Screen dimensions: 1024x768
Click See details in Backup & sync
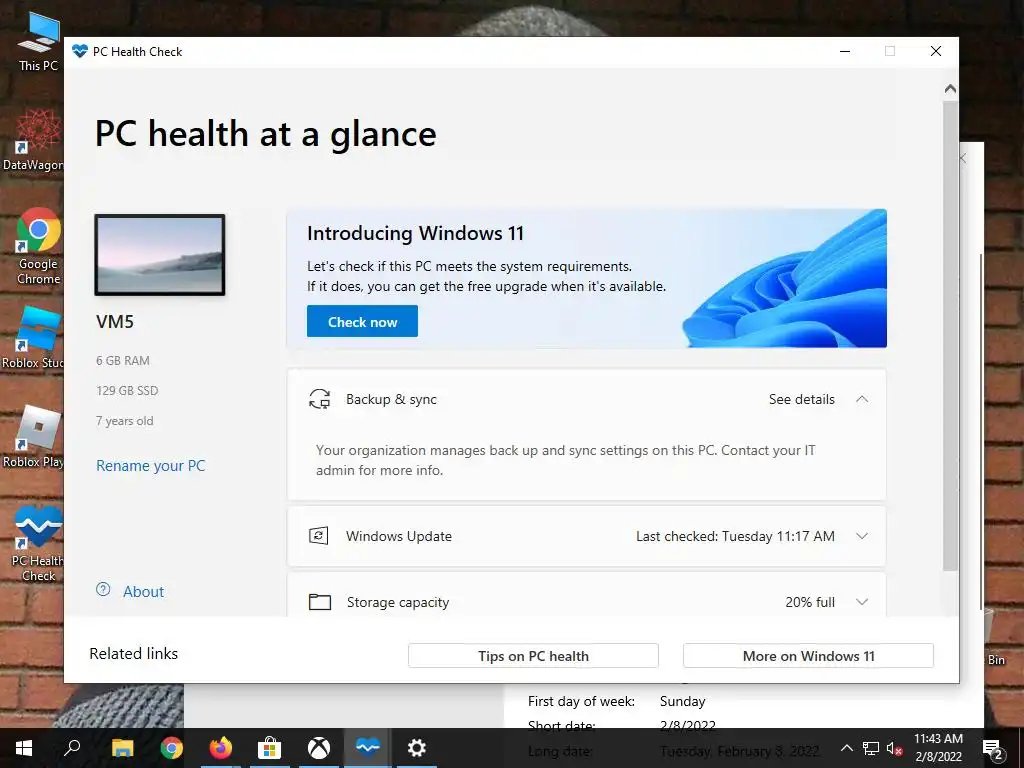pyautogui.click(x=801, y=399)
